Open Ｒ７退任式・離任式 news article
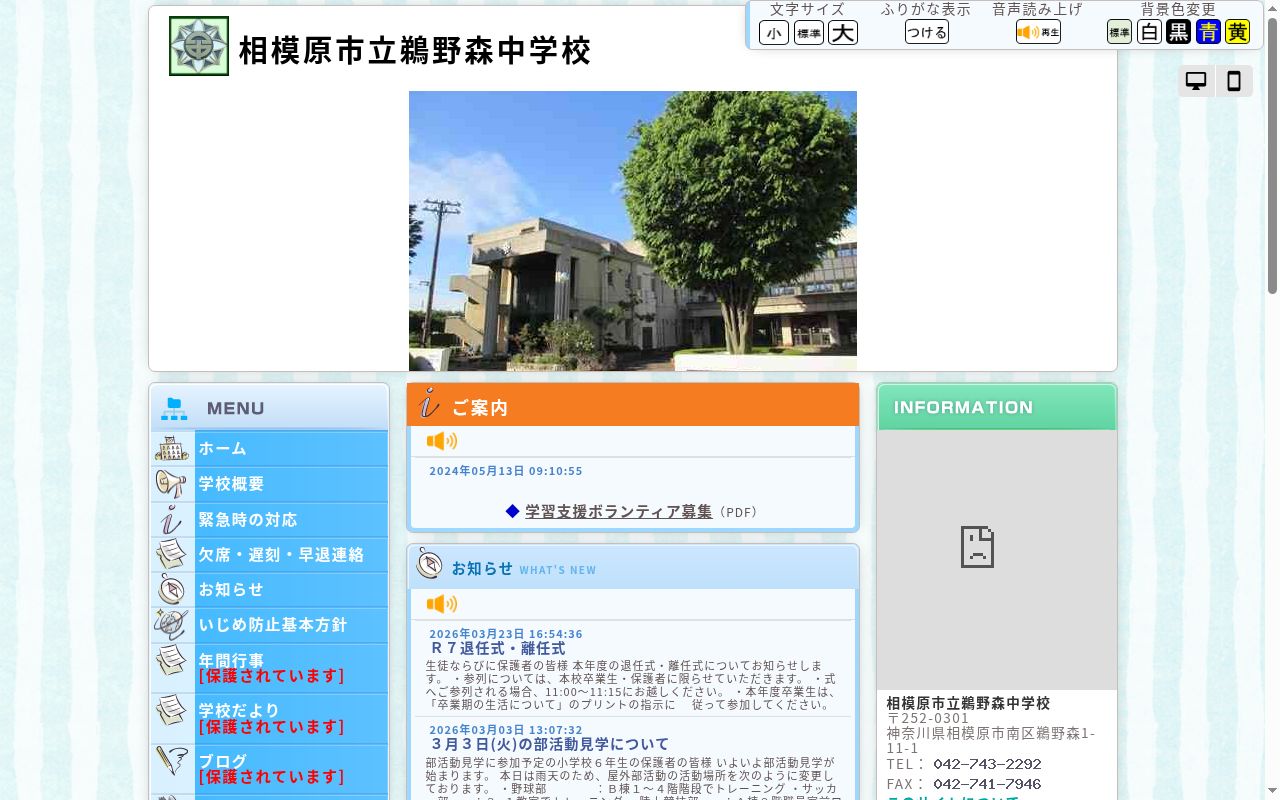 497,649
